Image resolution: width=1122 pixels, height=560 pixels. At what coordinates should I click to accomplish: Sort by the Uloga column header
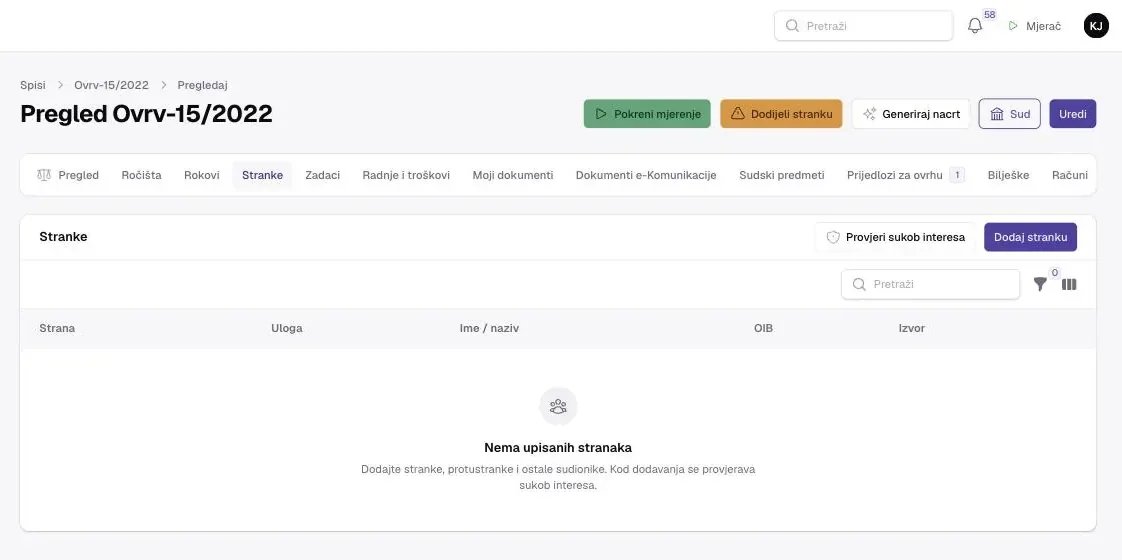pyautogui.click(x=287, y=328)
